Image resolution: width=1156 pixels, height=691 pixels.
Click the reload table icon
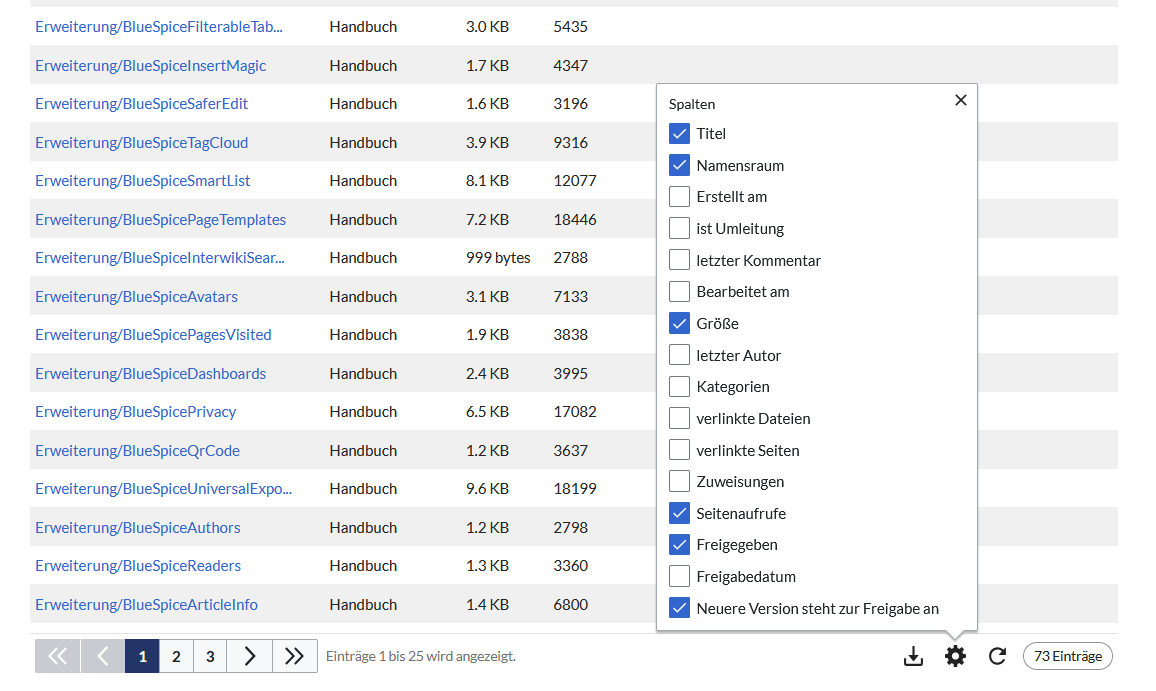[997, 657]
